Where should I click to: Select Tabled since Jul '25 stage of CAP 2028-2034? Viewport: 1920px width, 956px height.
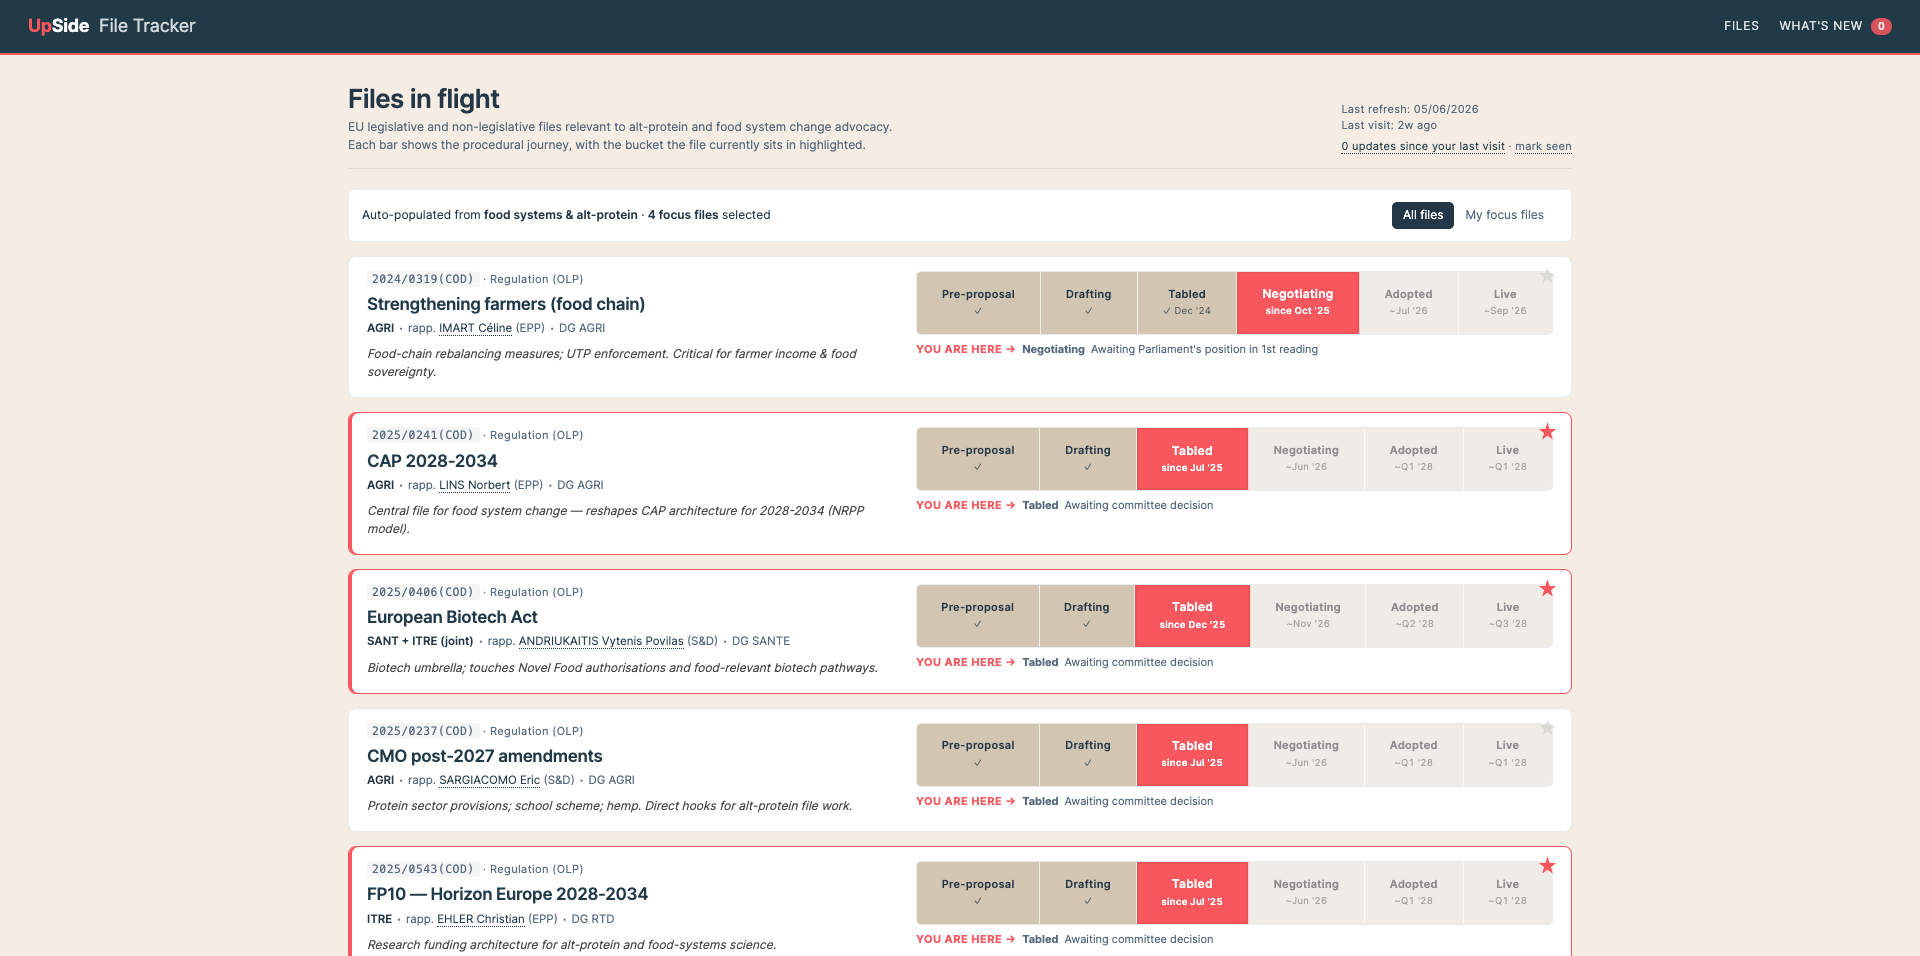click(1192, 459)
